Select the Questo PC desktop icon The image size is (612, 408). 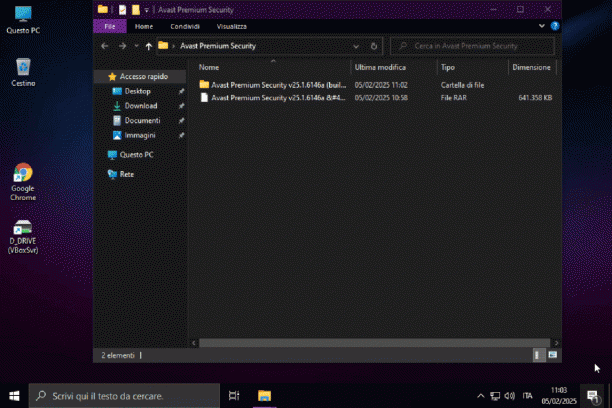[23, 20]
